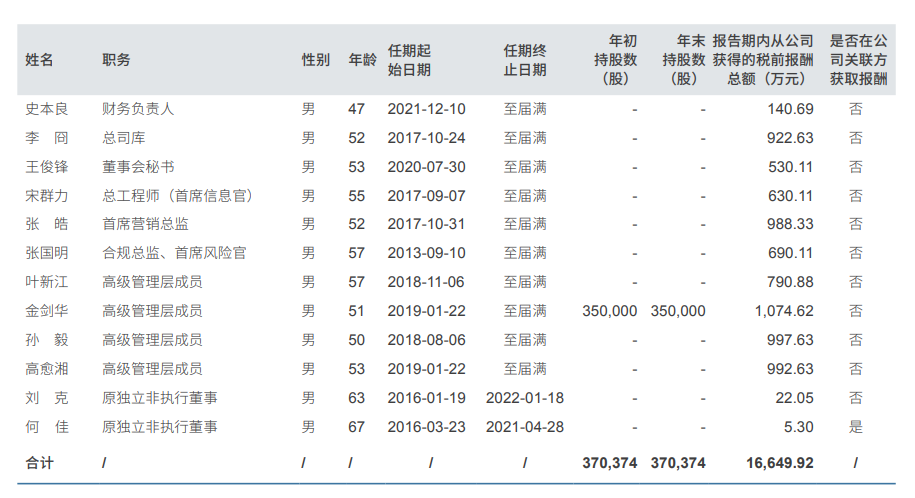The height and width of the screenshot is (498, 915).
Task: Click the name 史本良
Action: [47, 109]
